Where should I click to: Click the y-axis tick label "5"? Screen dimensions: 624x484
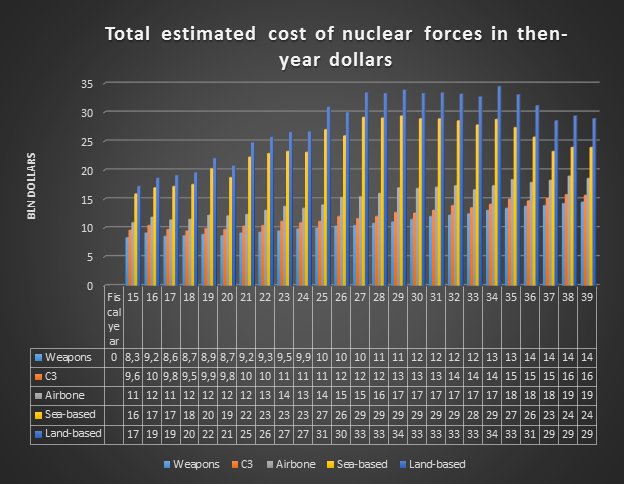click(x=90, y=257)
